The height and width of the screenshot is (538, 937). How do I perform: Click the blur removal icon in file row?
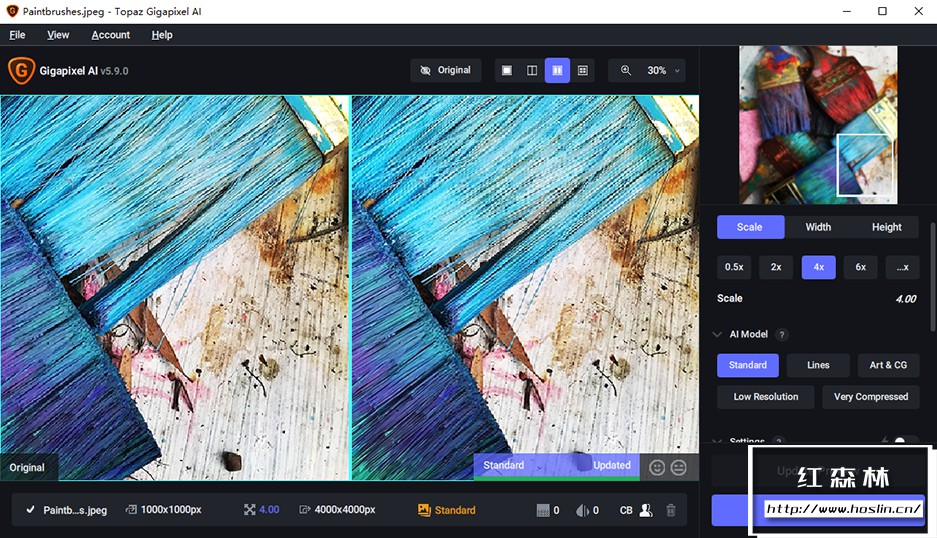(582, 511)
